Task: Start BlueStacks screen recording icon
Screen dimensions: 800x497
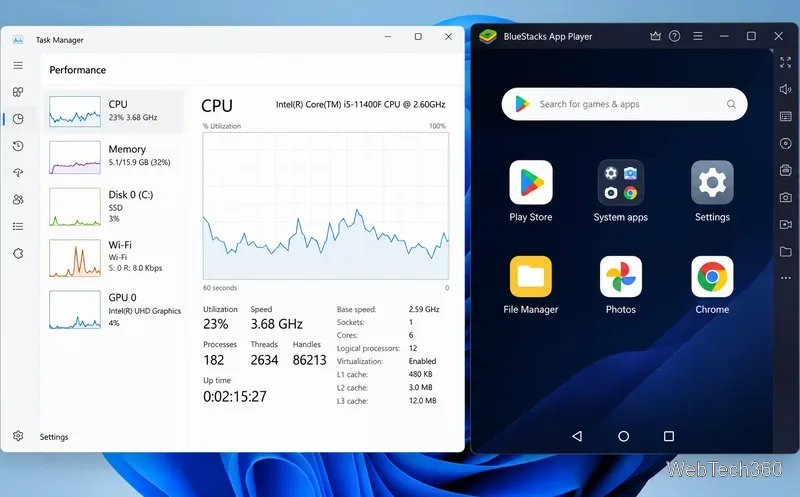Action: [786, 224]
